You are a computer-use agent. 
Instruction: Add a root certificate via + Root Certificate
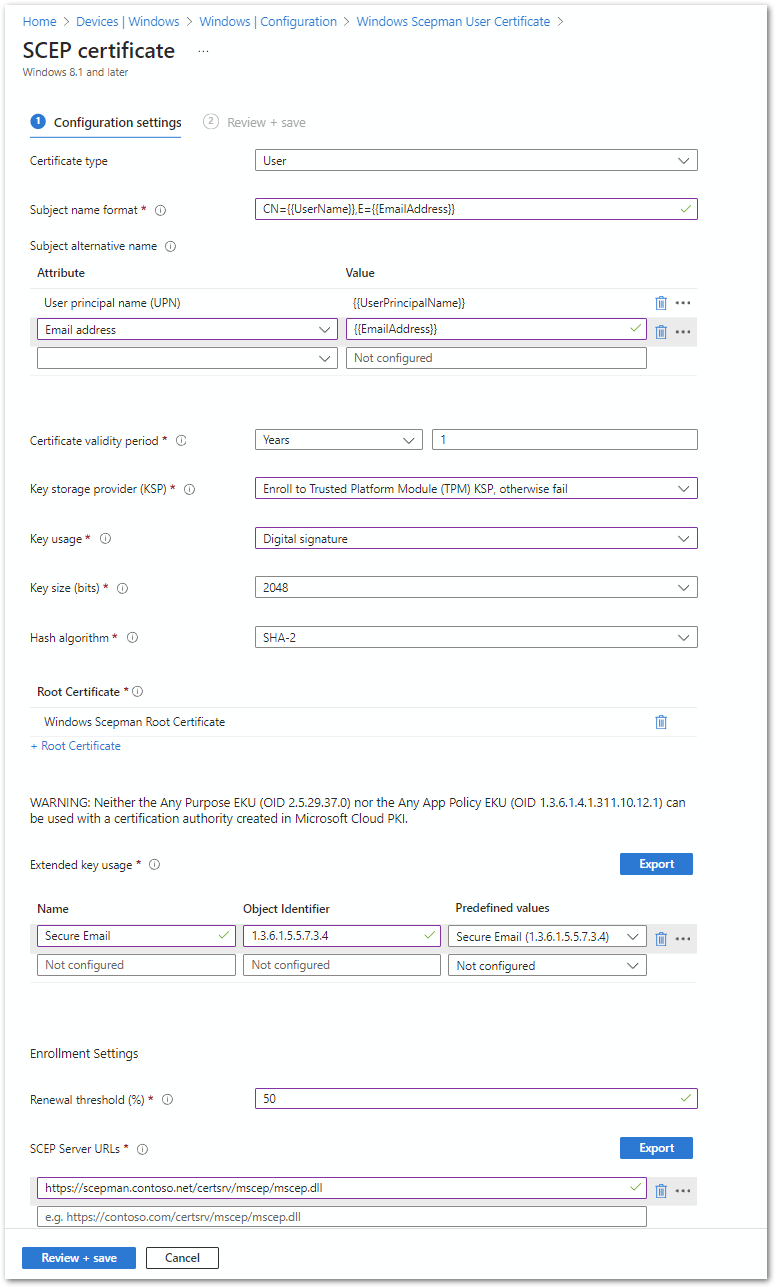point(75,746)
